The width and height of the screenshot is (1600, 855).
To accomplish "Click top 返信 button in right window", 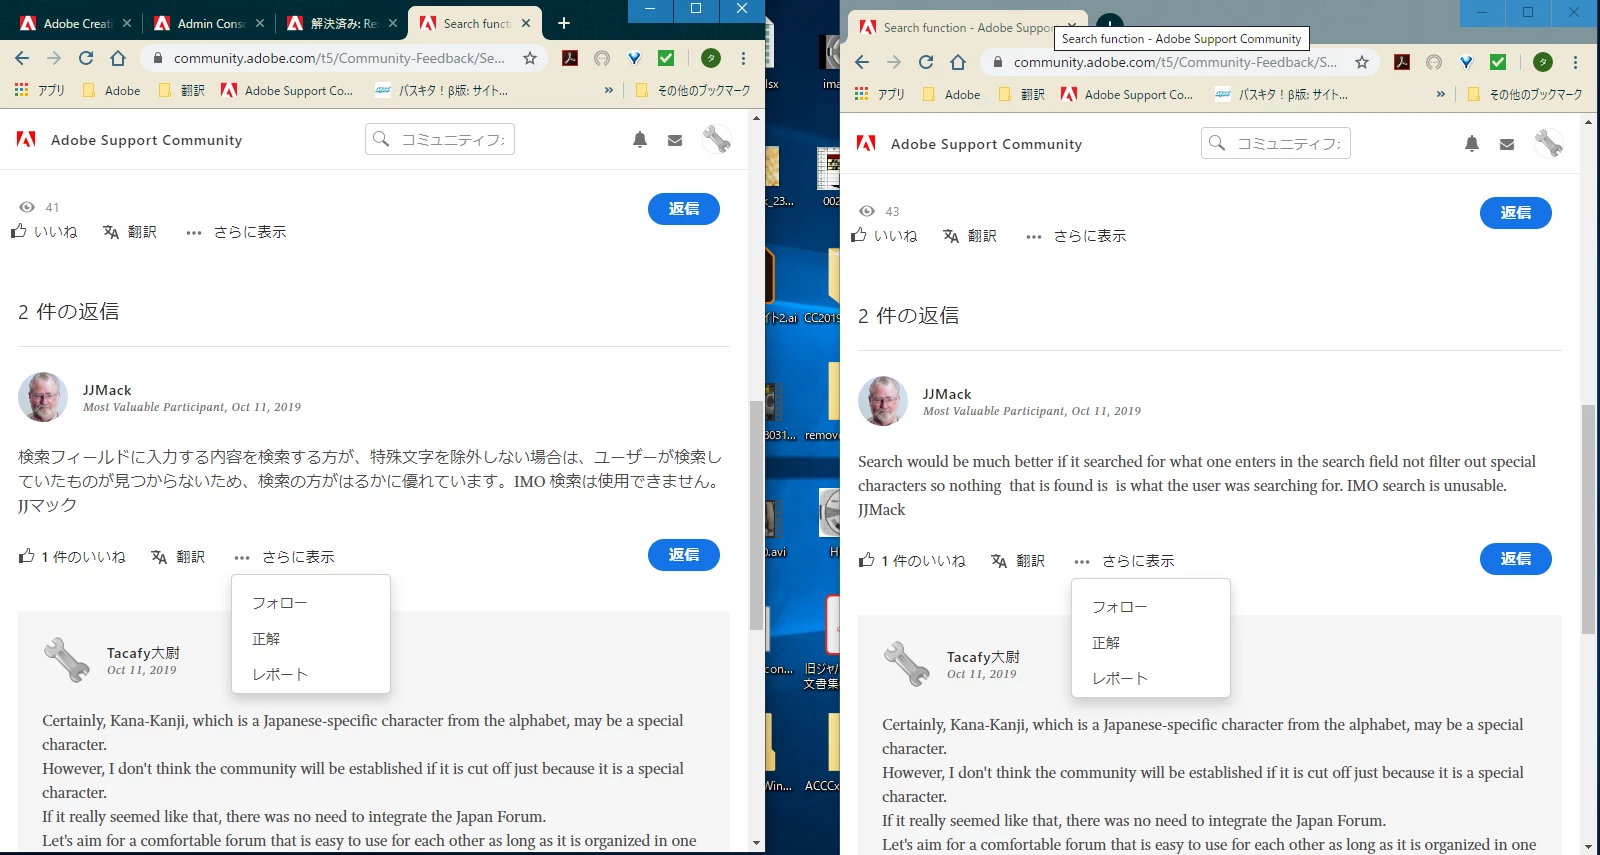I will (x=1516, y=213).
